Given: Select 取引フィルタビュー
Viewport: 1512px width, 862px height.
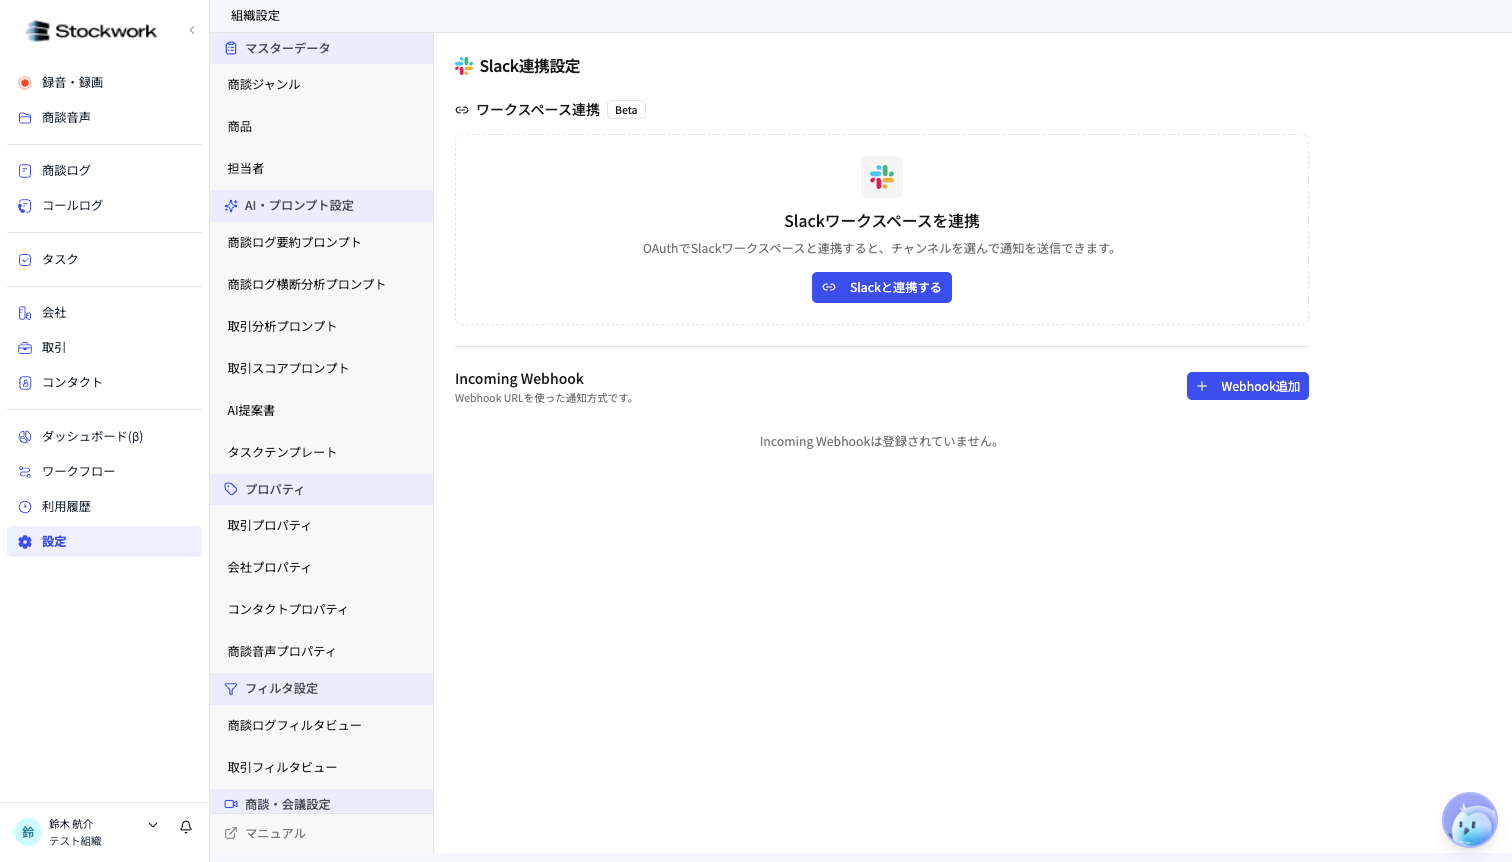Looking at the screenshot, I should [x=321, y=768].
